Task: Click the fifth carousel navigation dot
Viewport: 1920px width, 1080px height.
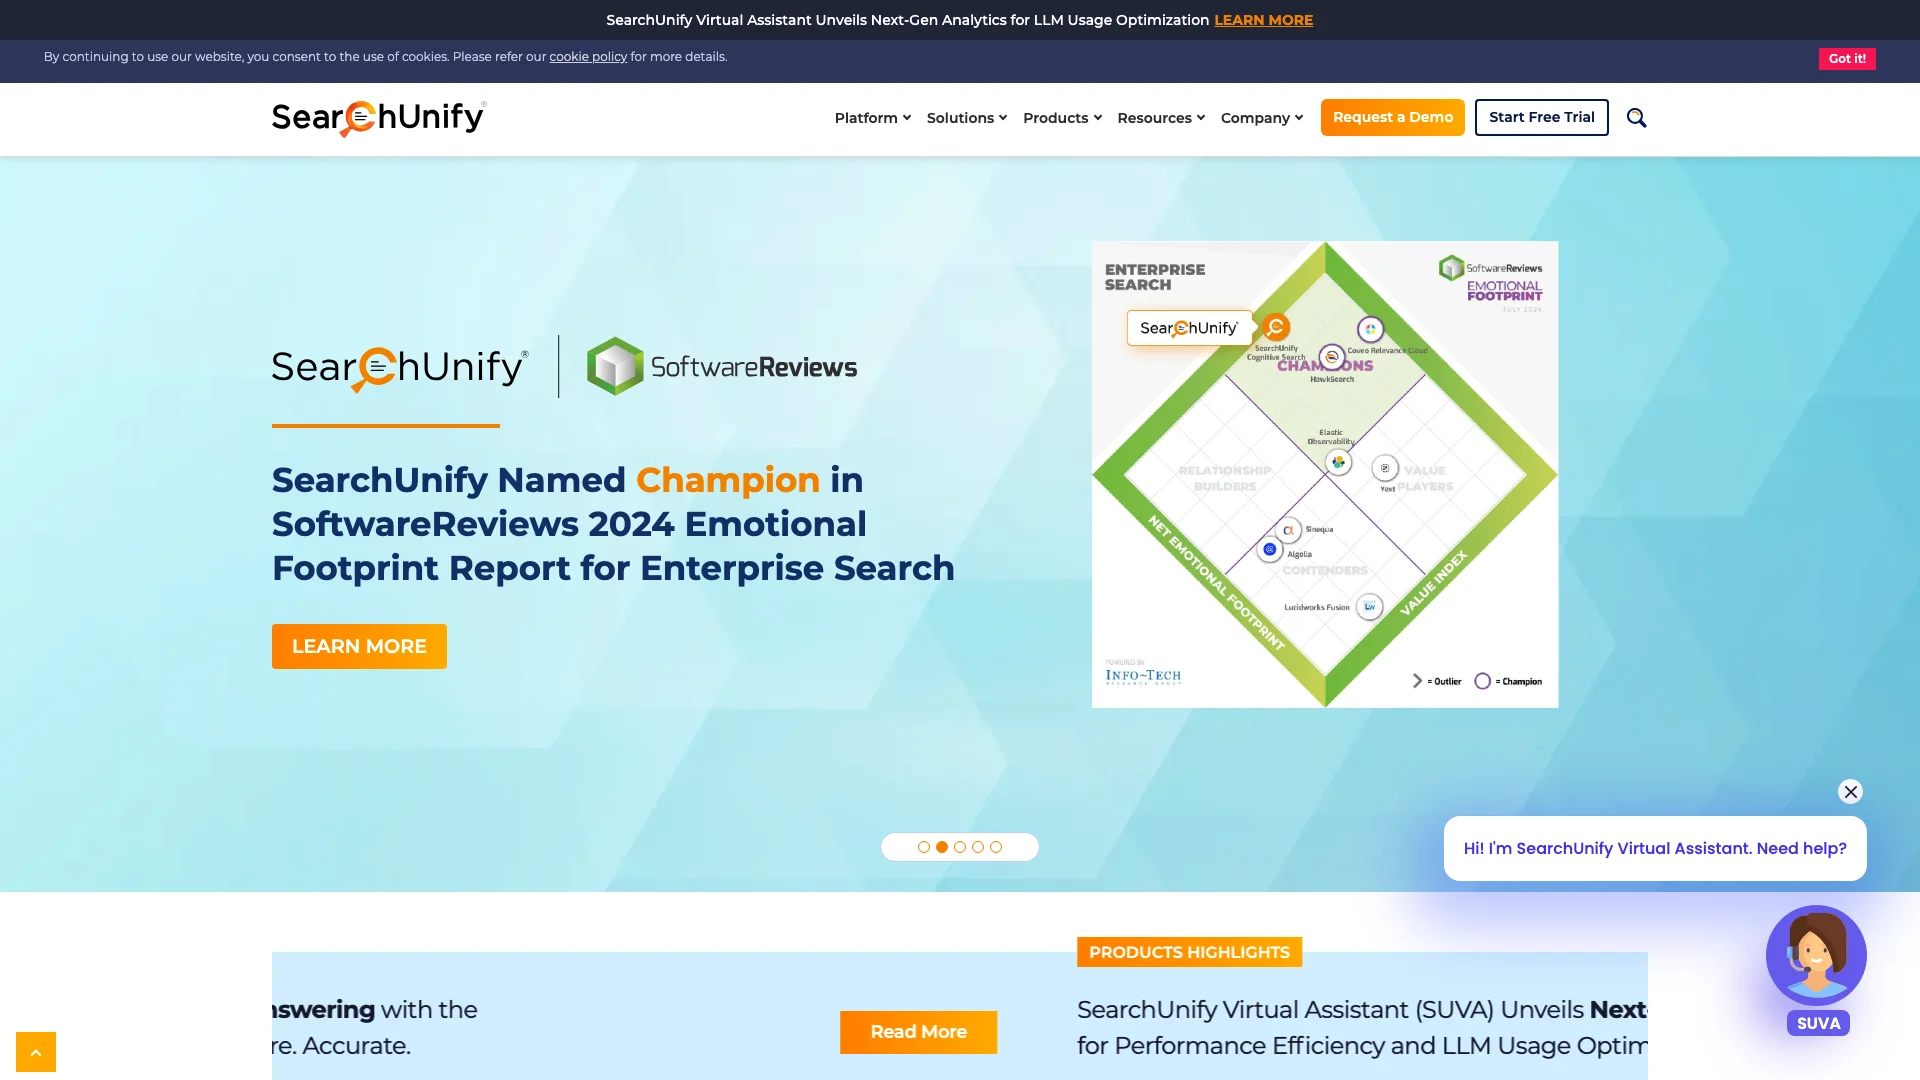Action: 994,847
